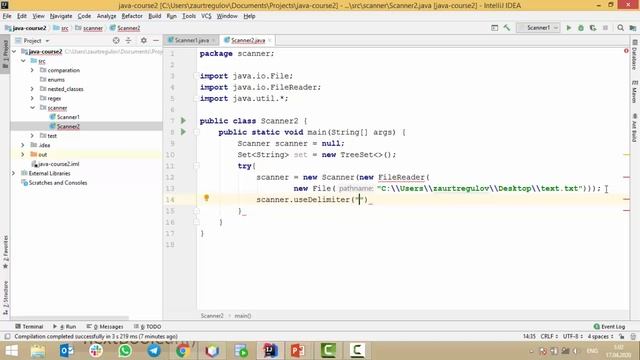The height and width of the screenshot is (360, 640).
Task: Switch to the Scanner1.java editor tab
Action: coord(191,40)
